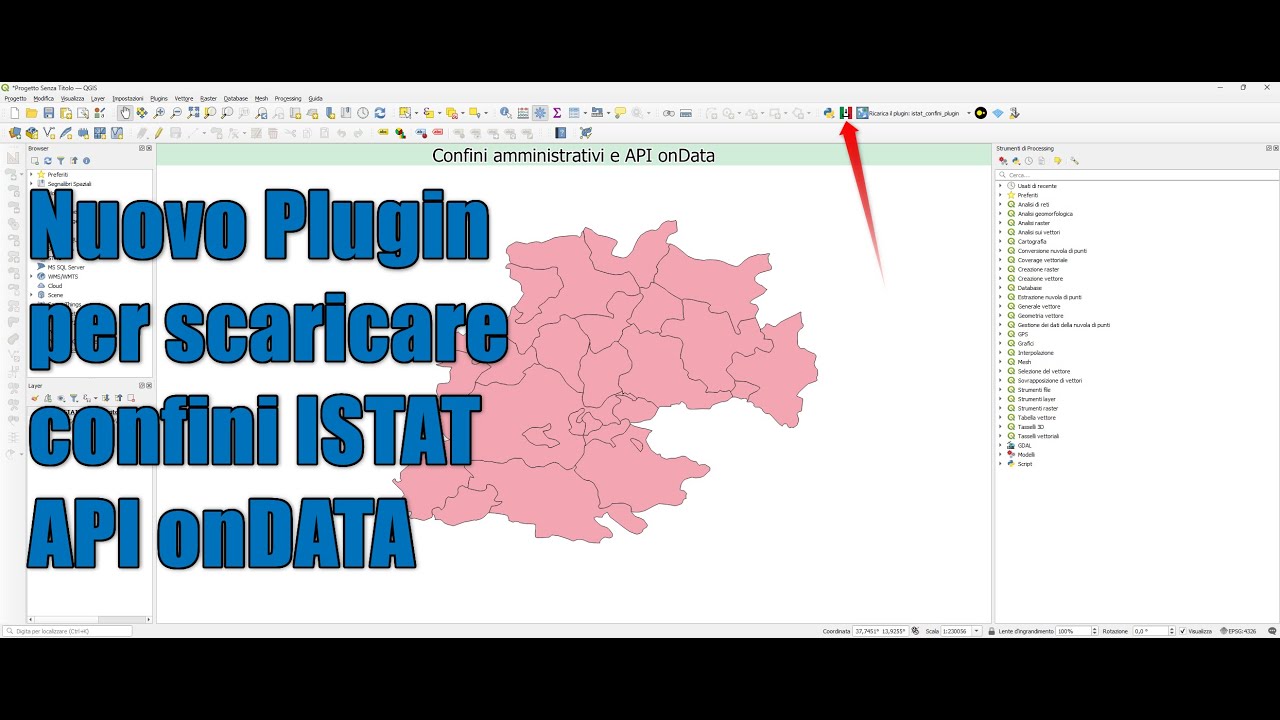The width and height of the screenshot is (1280, 720).
Task: Activate the Pan Map hand tool
Action: click(125, 113)
